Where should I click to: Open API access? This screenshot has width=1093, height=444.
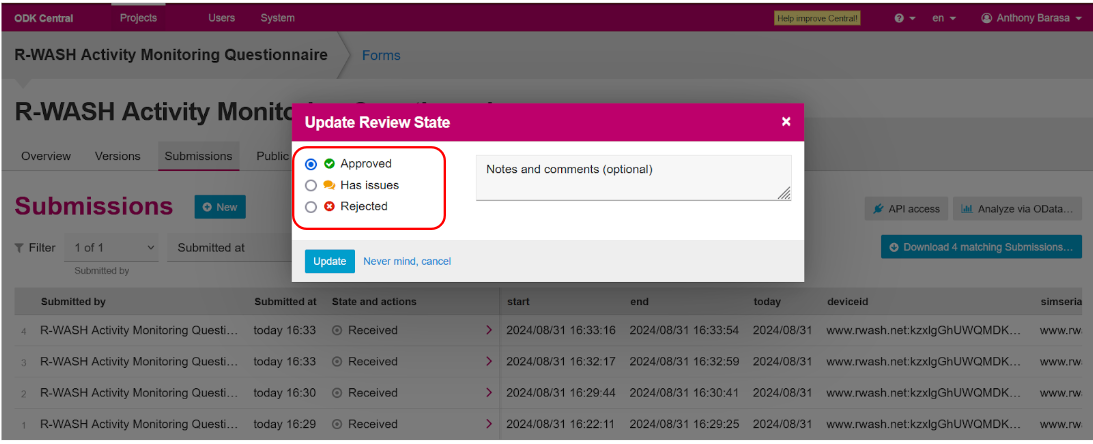906,209
